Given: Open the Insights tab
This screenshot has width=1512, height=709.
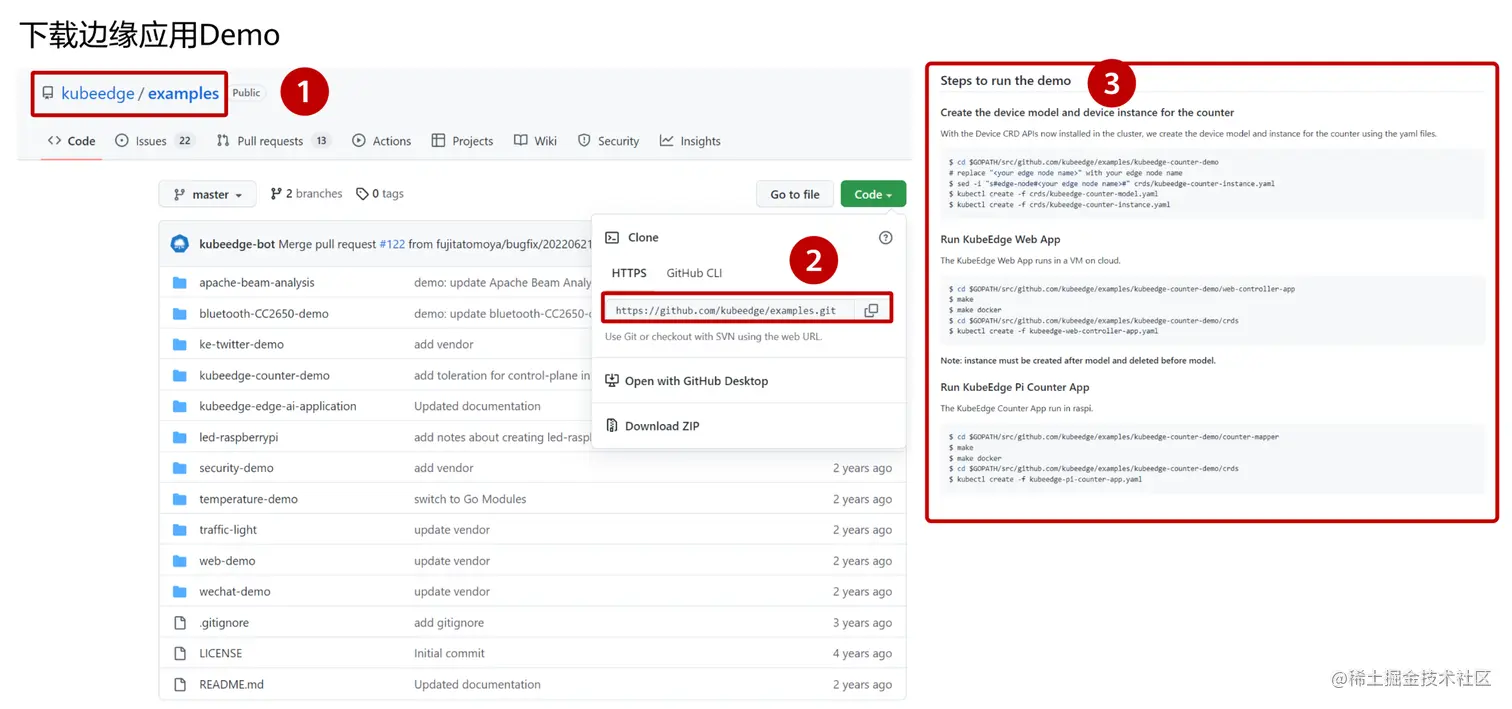Looking at the screenshot, I should click(690, 141).
